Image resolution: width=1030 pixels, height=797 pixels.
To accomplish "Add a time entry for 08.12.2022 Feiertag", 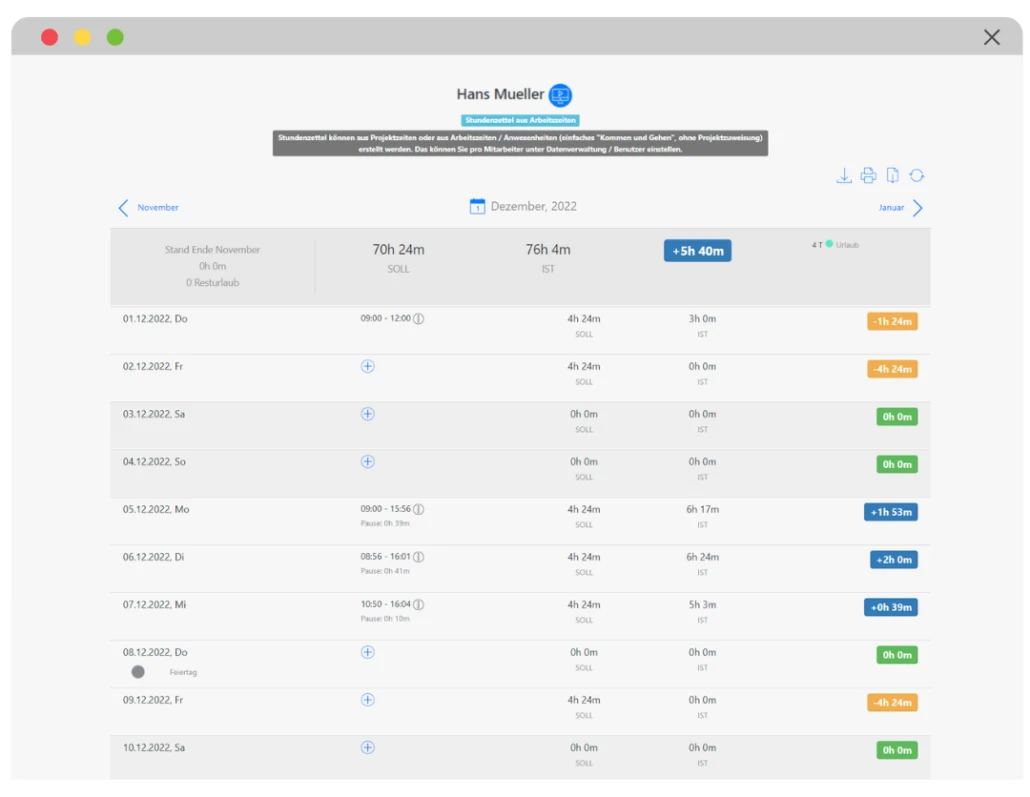I will tap(367, 652).
